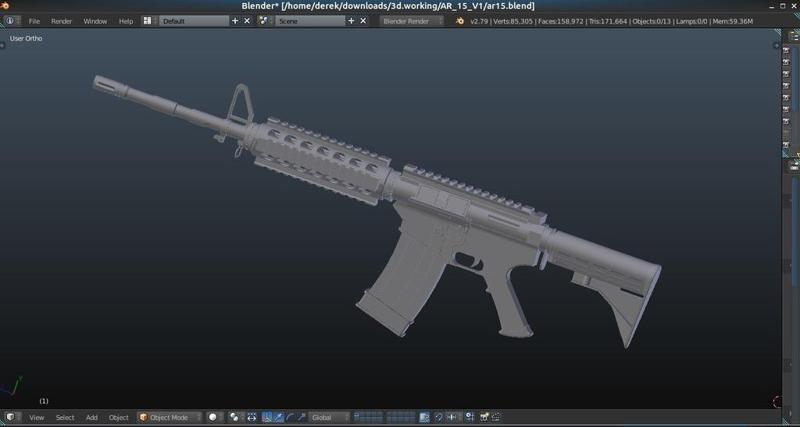Screen dimensions: 800x427
Task: Click the OpenGL render animation icon
Action: coord(495,417)
